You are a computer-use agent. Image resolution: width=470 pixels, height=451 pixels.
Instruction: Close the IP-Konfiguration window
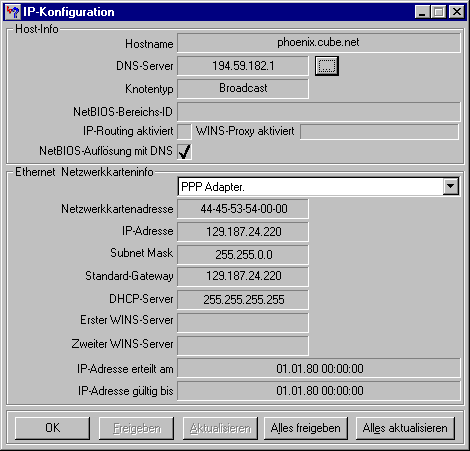point(457,12)
